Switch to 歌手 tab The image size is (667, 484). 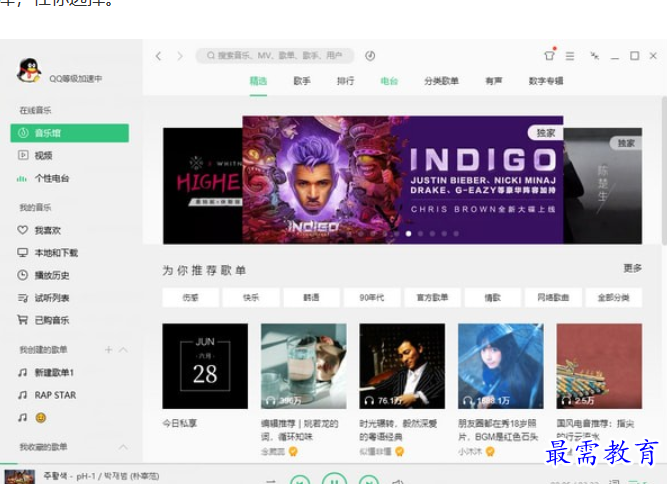click(302, 81)
